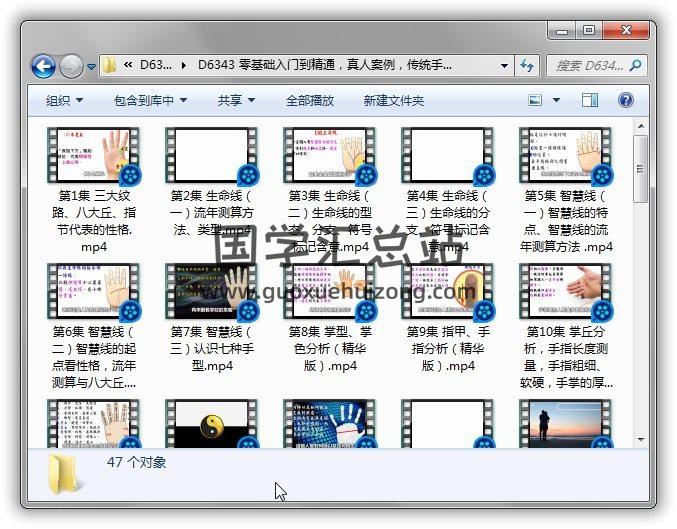This screenshot has height=529, width=677.
Task: Expand the view options dropdown arrow
Action: point(556,100)
